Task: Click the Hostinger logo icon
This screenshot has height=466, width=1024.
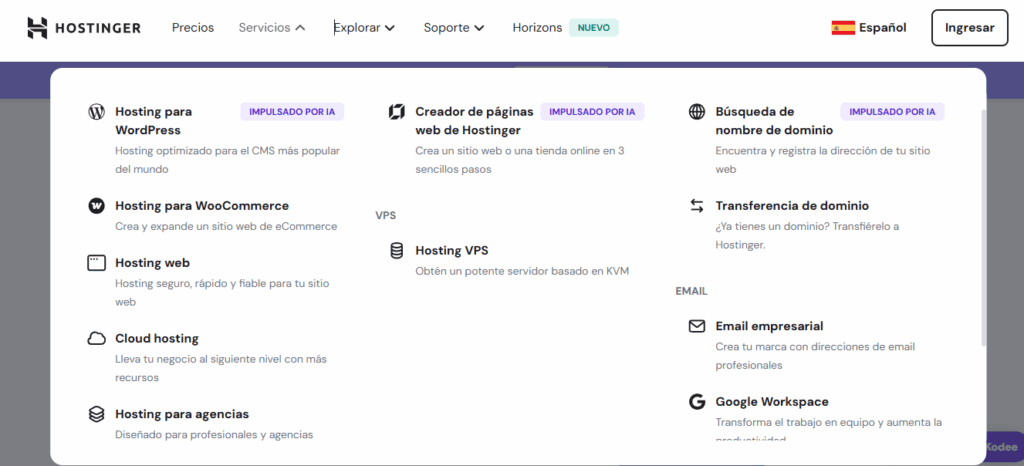Action: 37,28
